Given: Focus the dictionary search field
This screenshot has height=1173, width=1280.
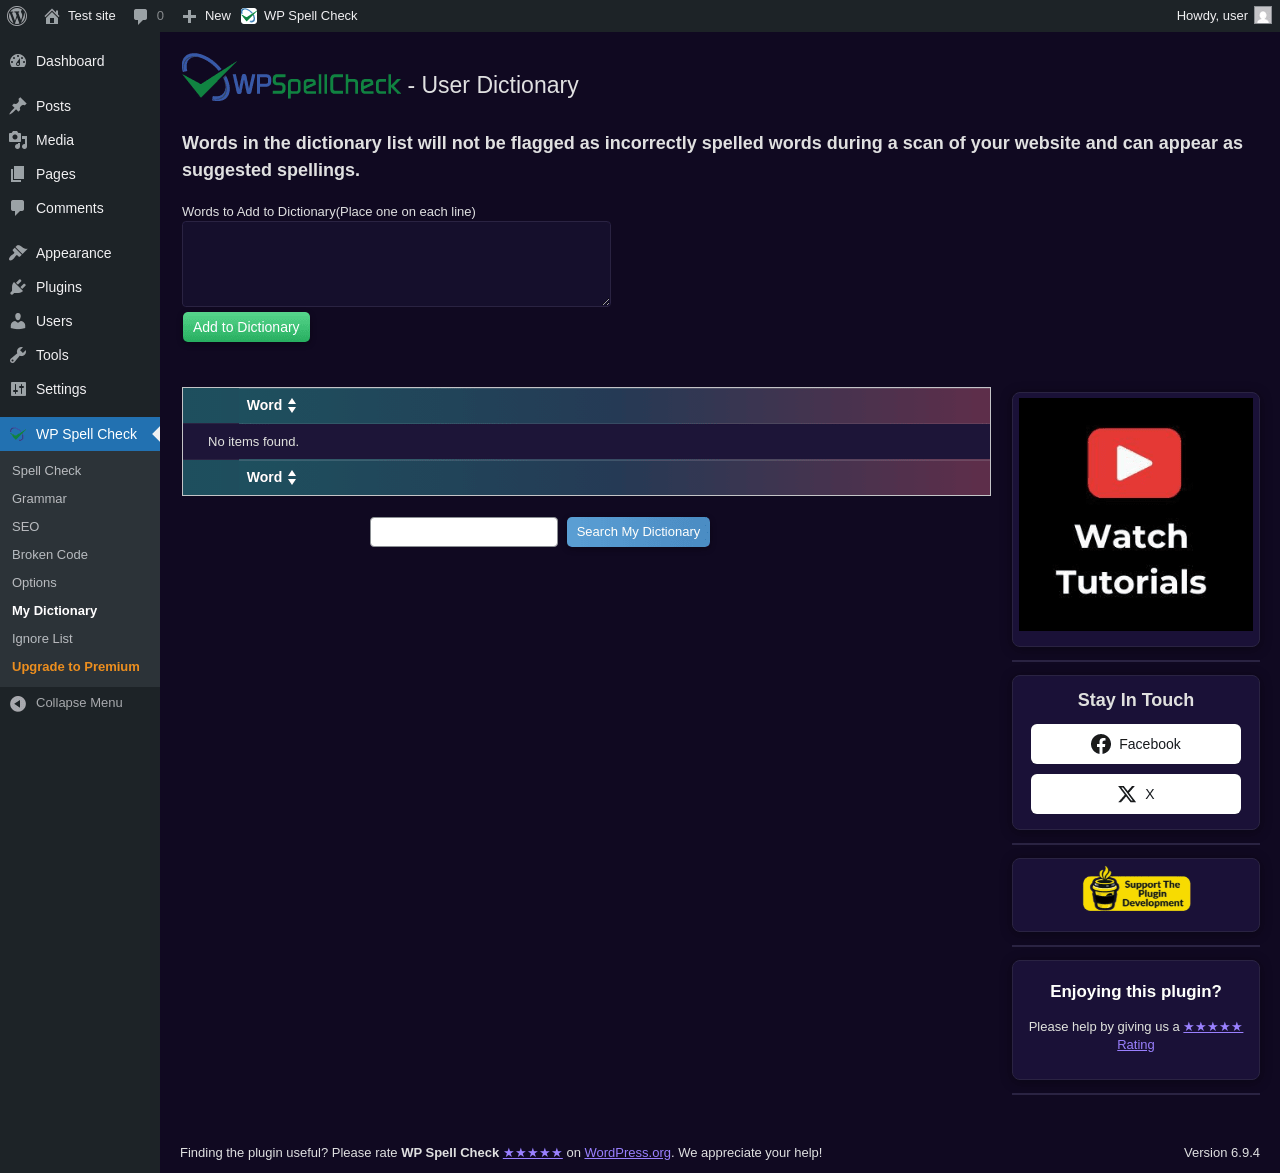Looking at the screenshot, I should coord(464,532).
